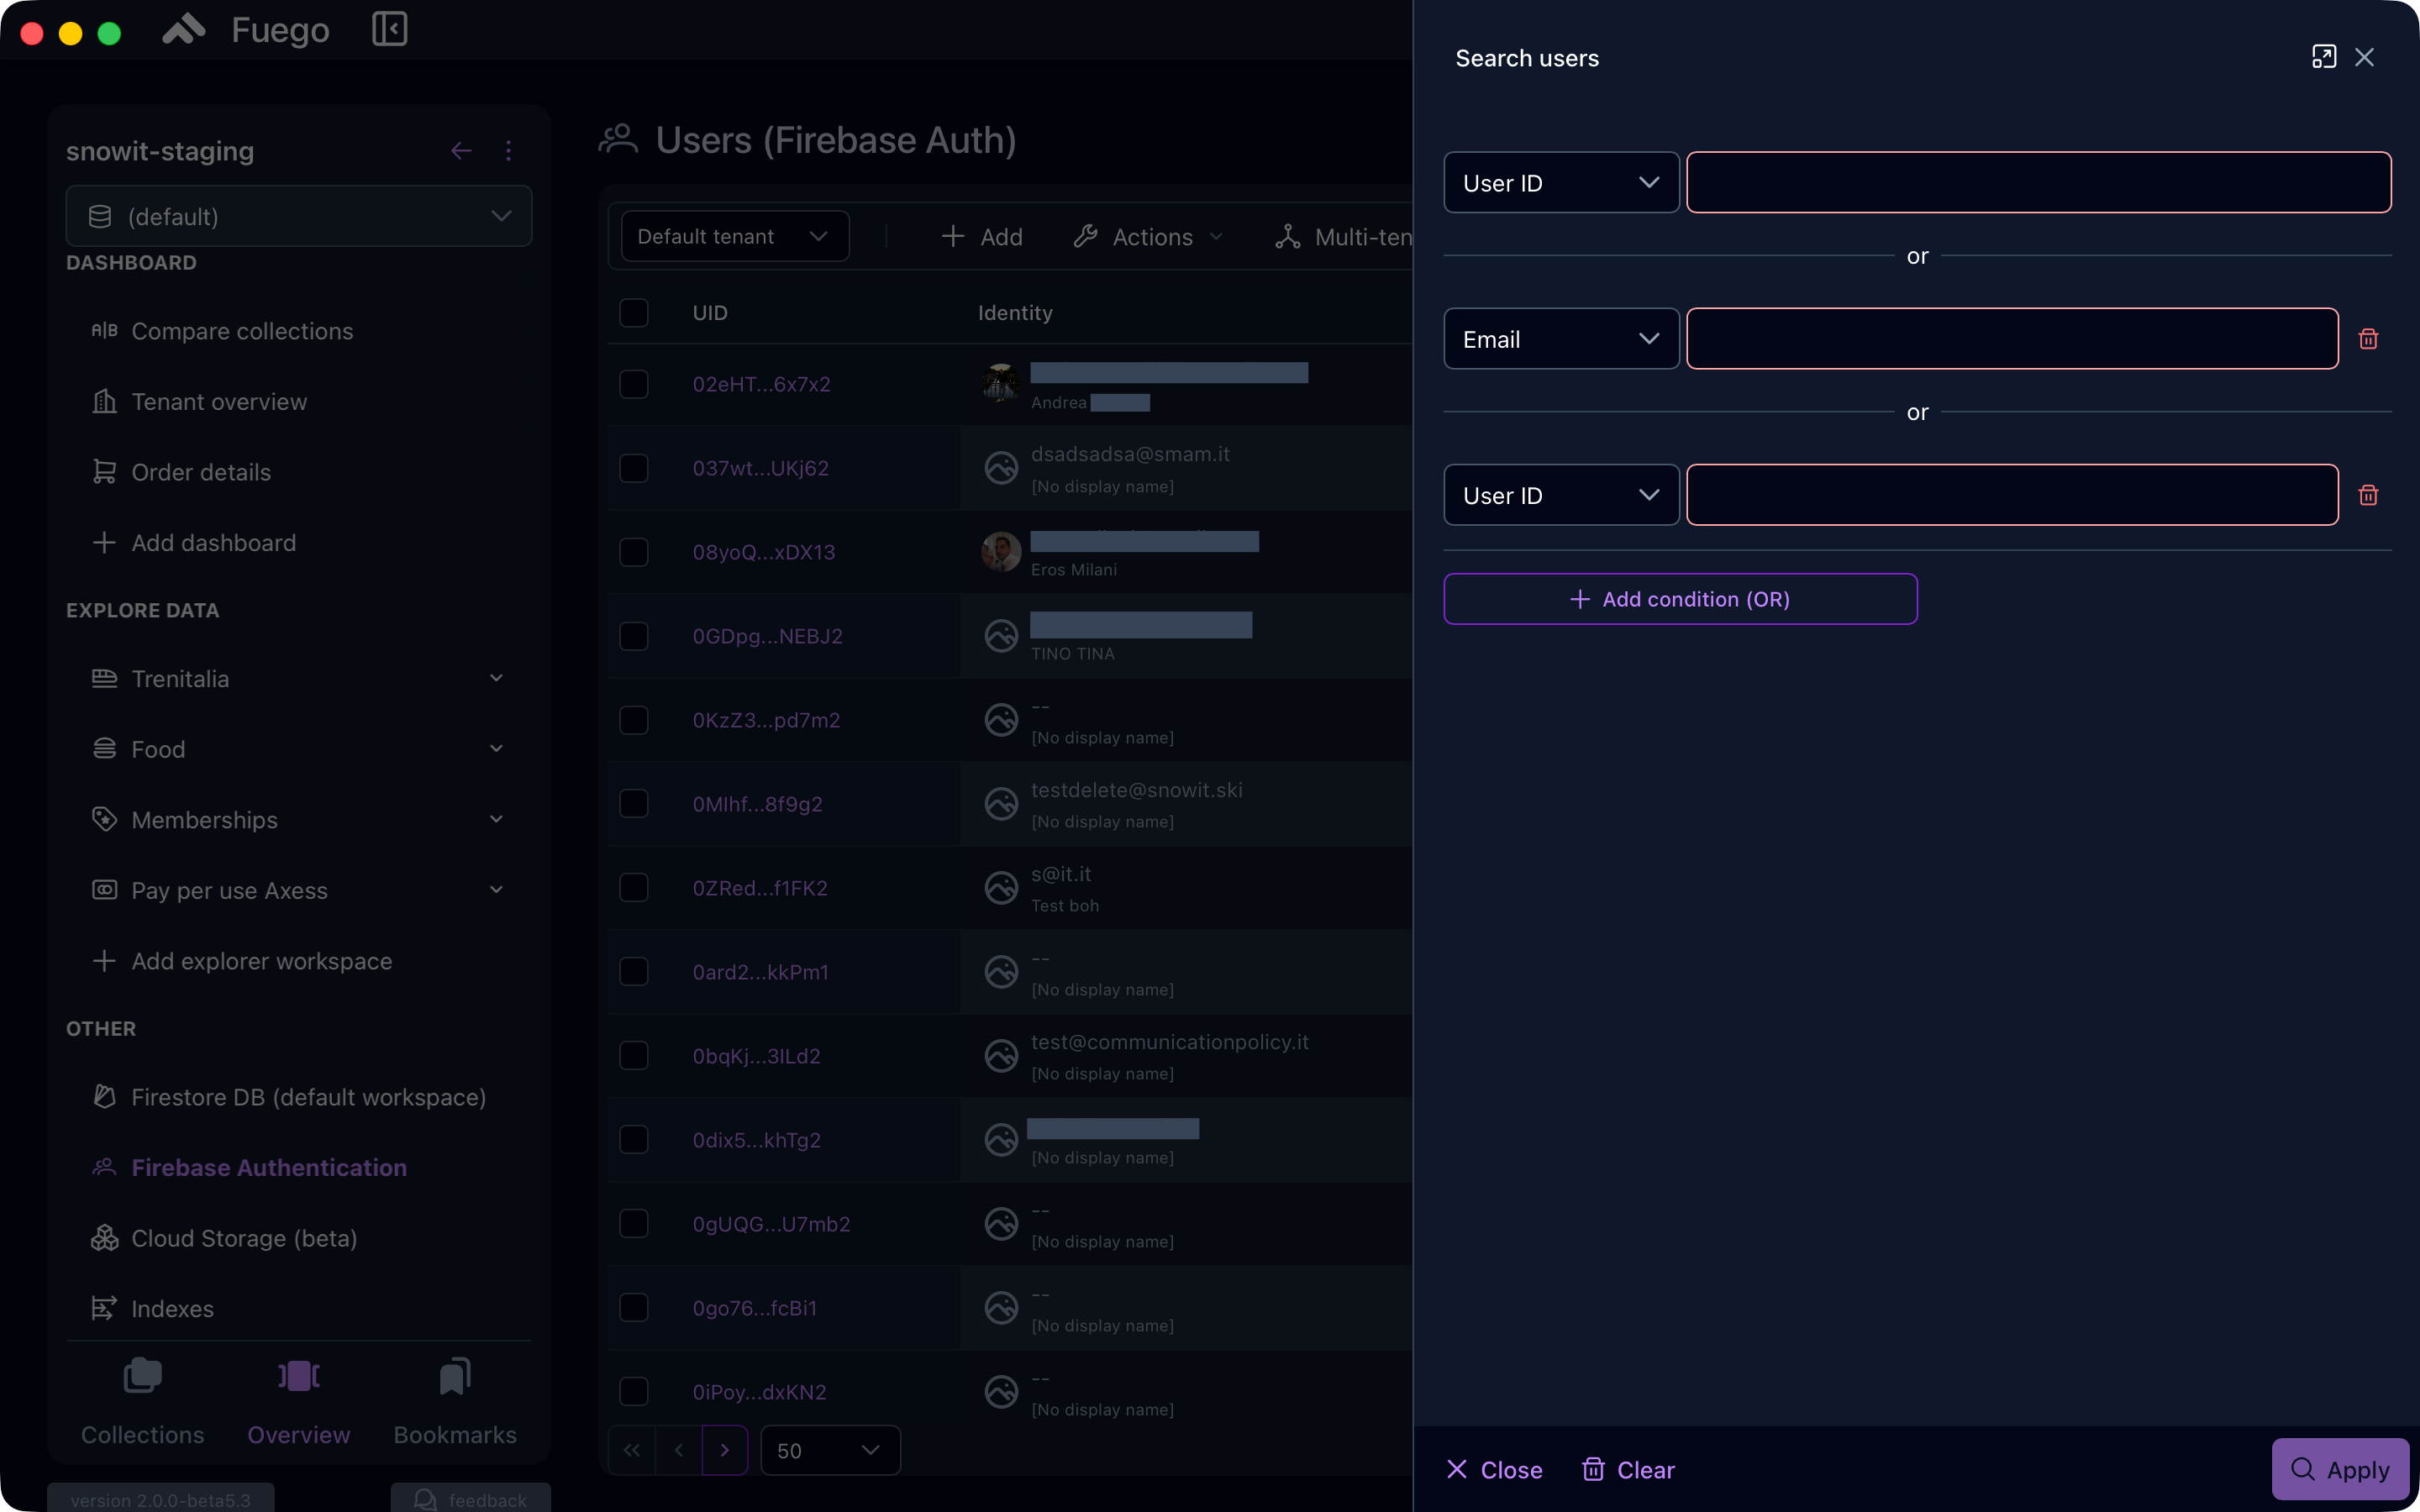The height and width of the screenshot is (1512, 2420).
Task: Click version 2.0.0-beta5.3 label
Action: [x=160, y=1499]
